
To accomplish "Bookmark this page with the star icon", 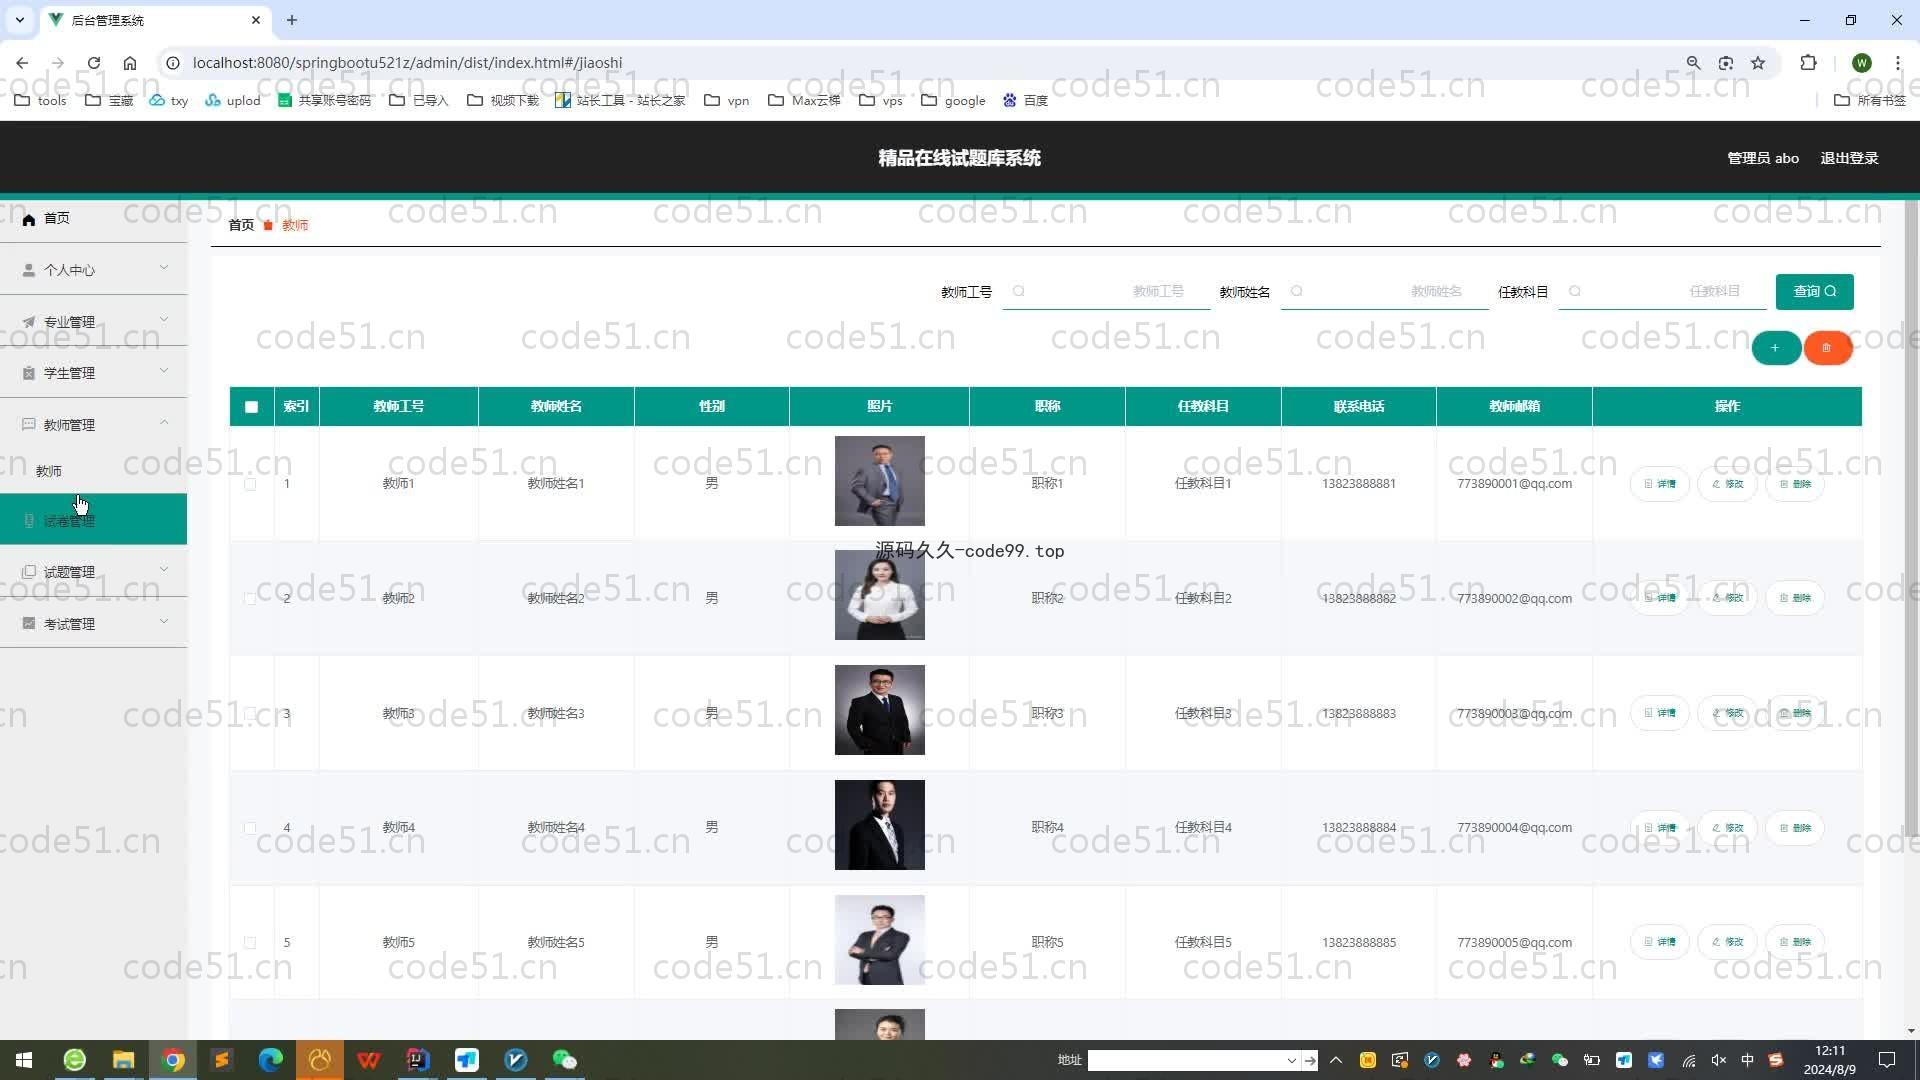I will tap(1758, 63).
